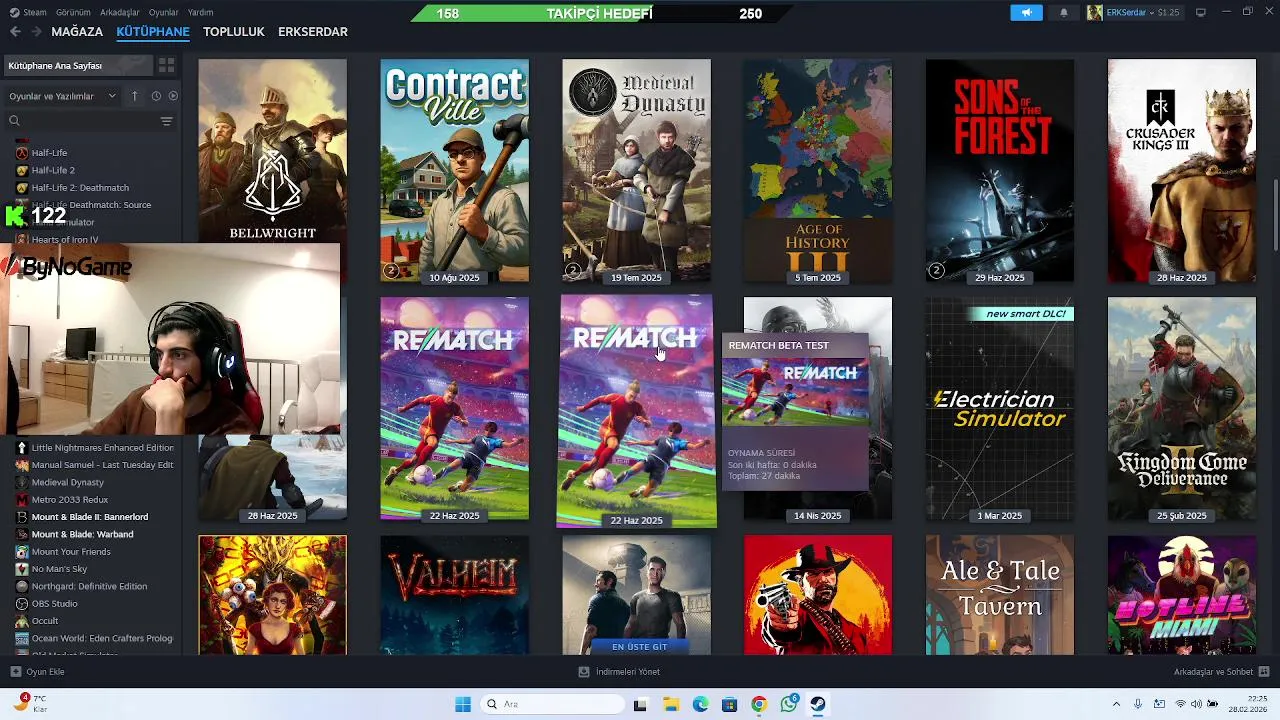This screenshot has width=1280, height=720.
Task: Select Mount & Blade II: Bannerlord
Action: click(x=90, y=517)
